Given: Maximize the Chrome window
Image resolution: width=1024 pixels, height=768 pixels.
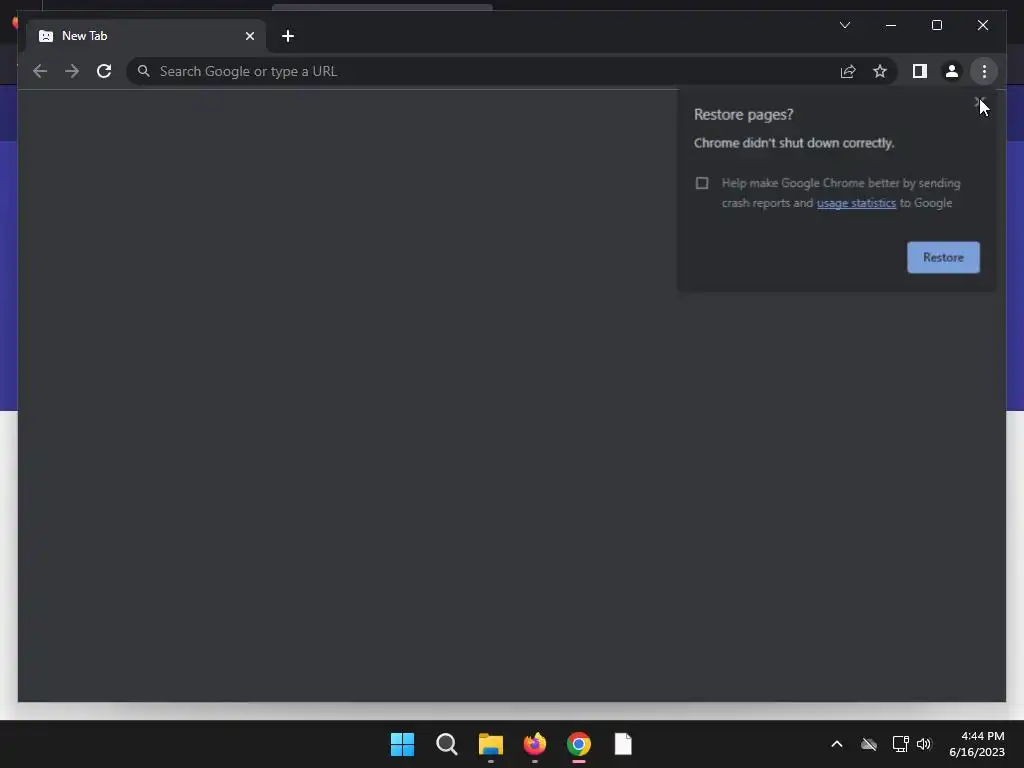Looking at the screenshot, I should tap(936, 25).
